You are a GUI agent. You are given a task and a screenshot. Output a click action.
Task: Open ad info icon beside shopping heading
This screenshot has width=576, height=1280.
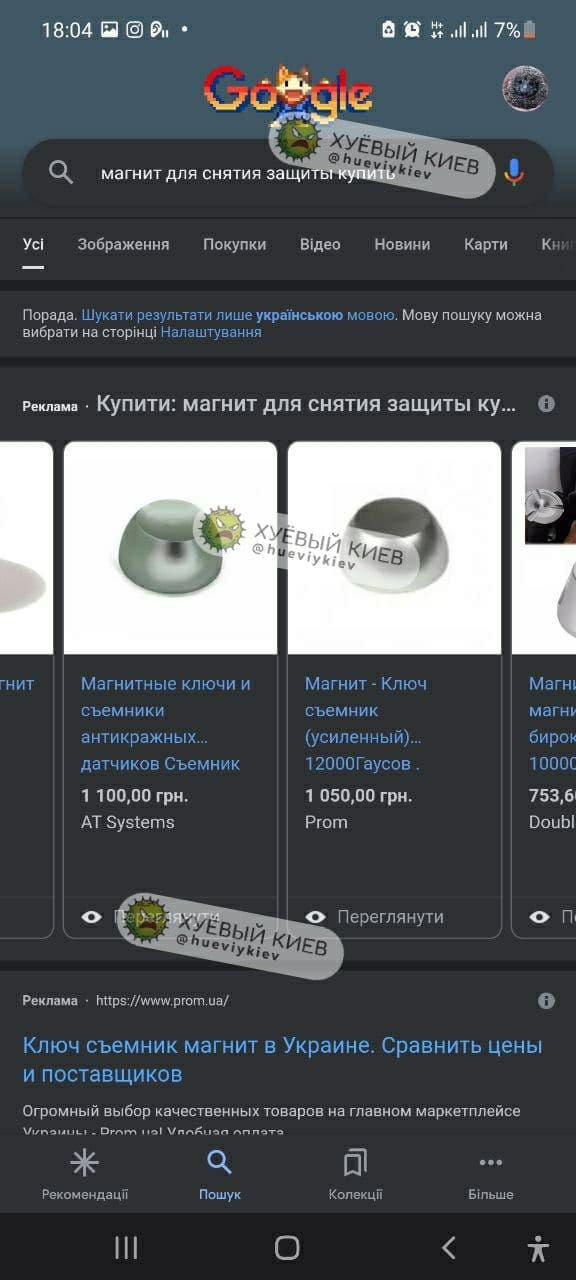pyautogui.click(x=546, y=404)
